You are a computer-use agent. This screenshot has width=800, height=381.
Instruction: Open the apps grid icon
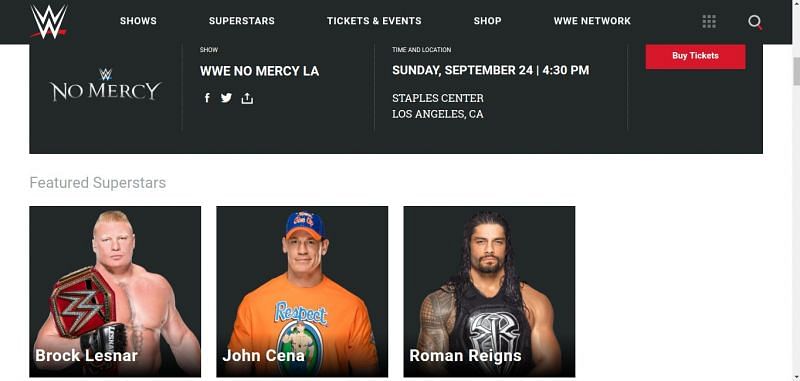tap(709, 21)
